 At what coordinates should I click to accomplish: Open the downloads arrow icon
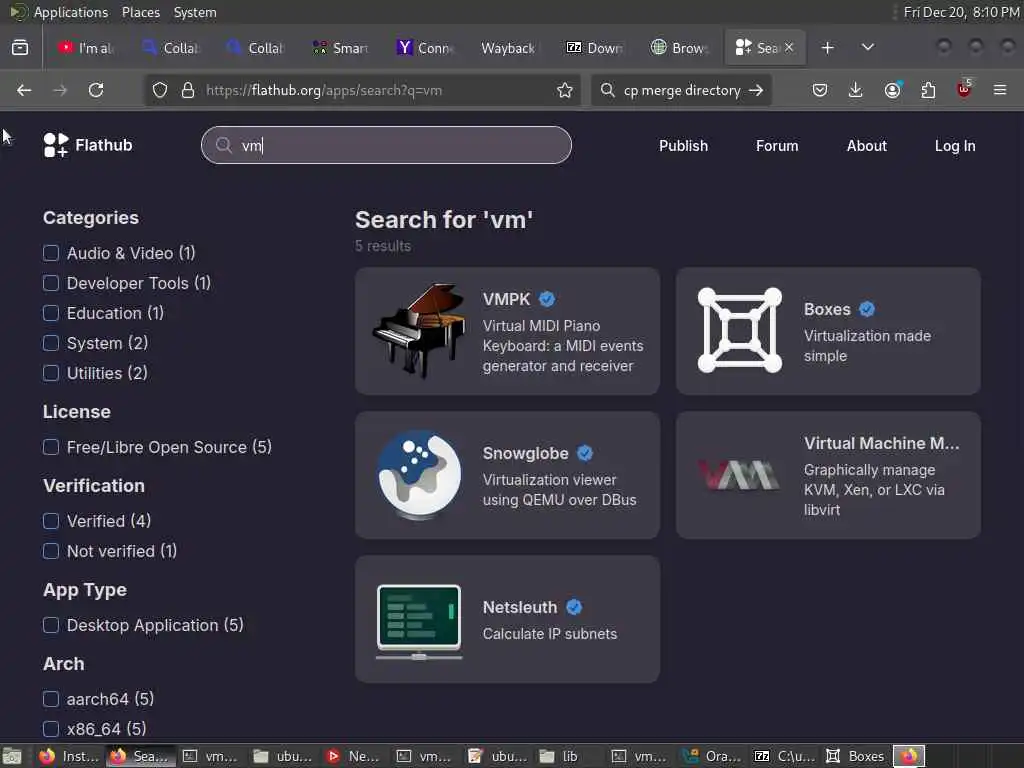click(856, 90)
